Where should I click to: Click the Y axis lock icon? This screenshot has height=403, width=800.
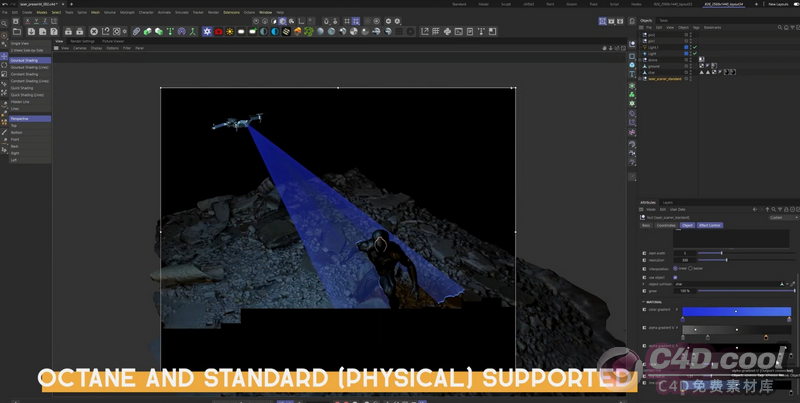(36, 21)
